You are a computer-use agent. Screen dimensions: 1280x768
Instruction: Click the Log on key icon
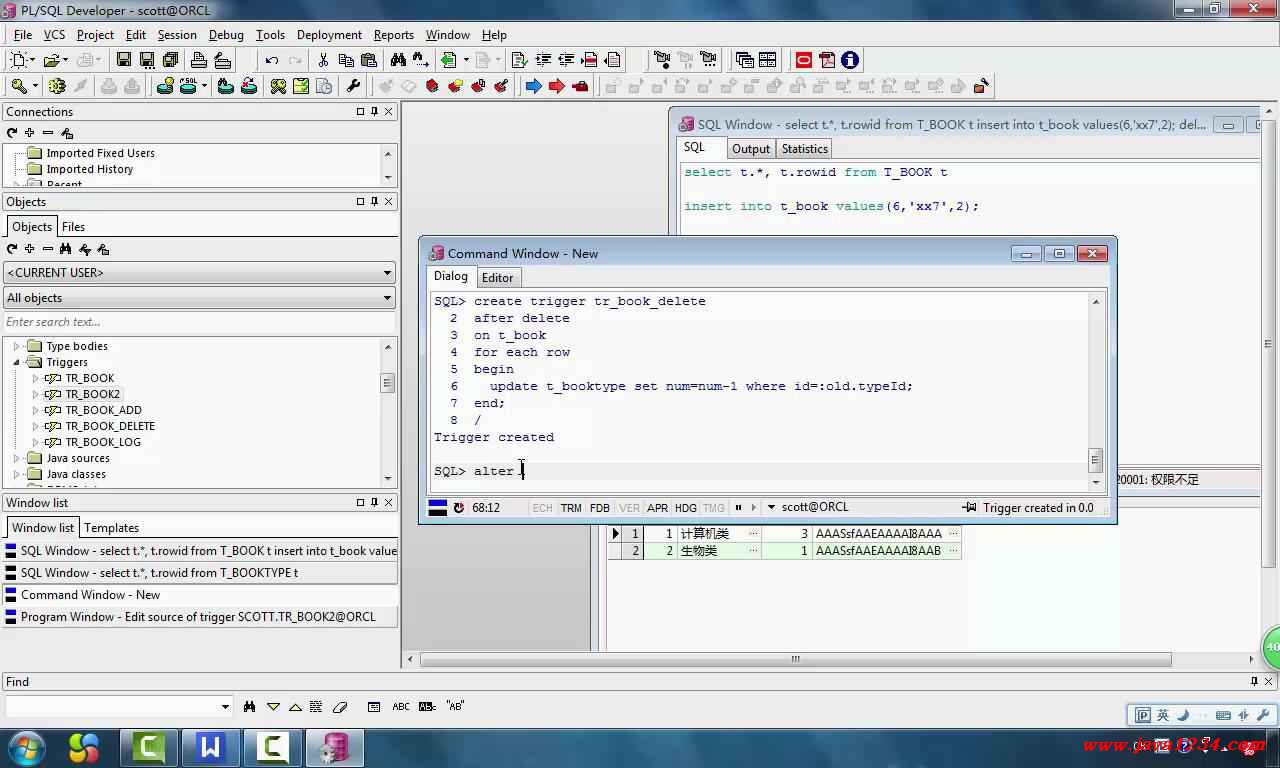coord(18,86)
